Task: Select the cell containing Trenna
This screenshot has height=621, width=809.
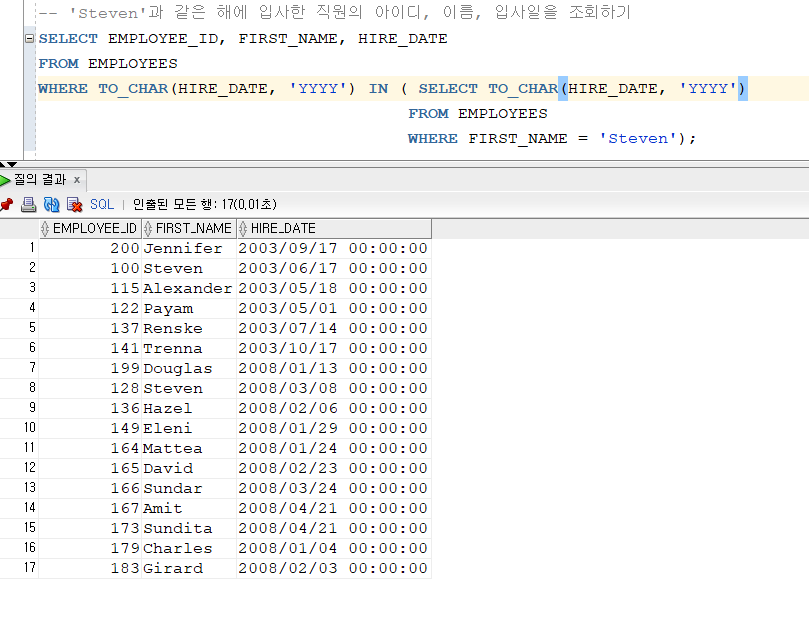Action: [189, 349]
